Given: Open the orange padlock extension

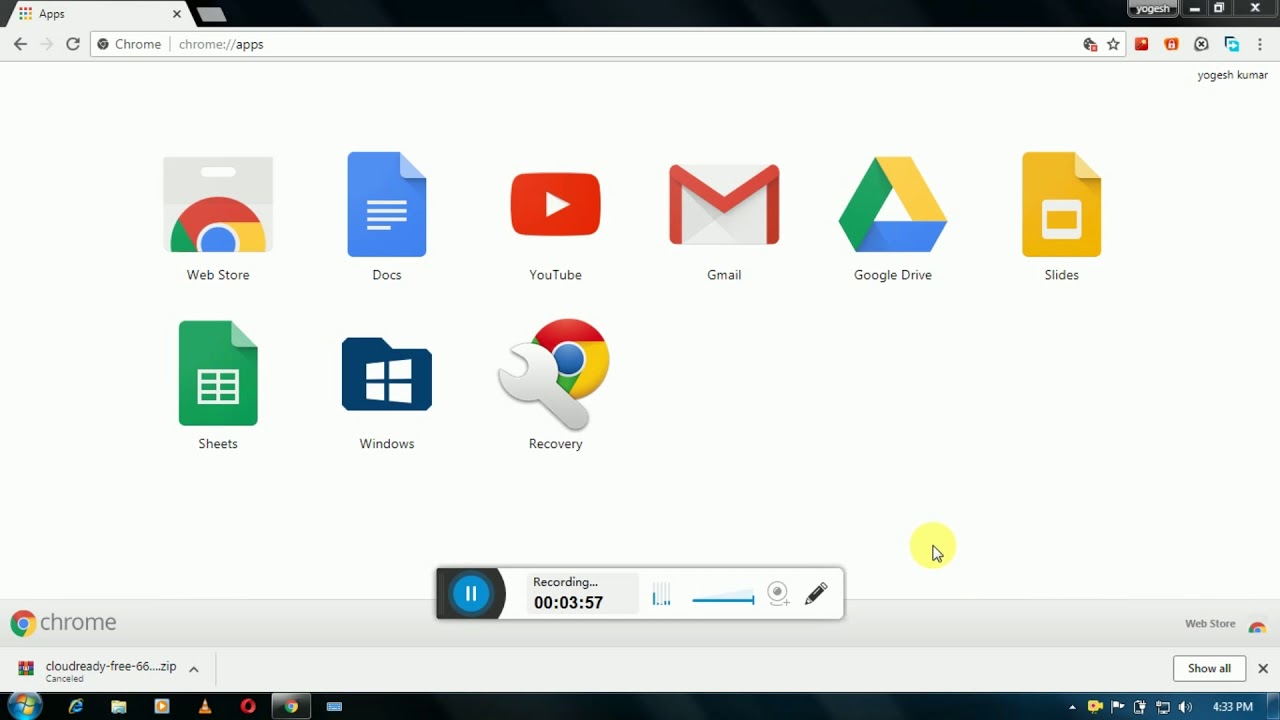Looking at the screenshot, I should point(1171,44).
